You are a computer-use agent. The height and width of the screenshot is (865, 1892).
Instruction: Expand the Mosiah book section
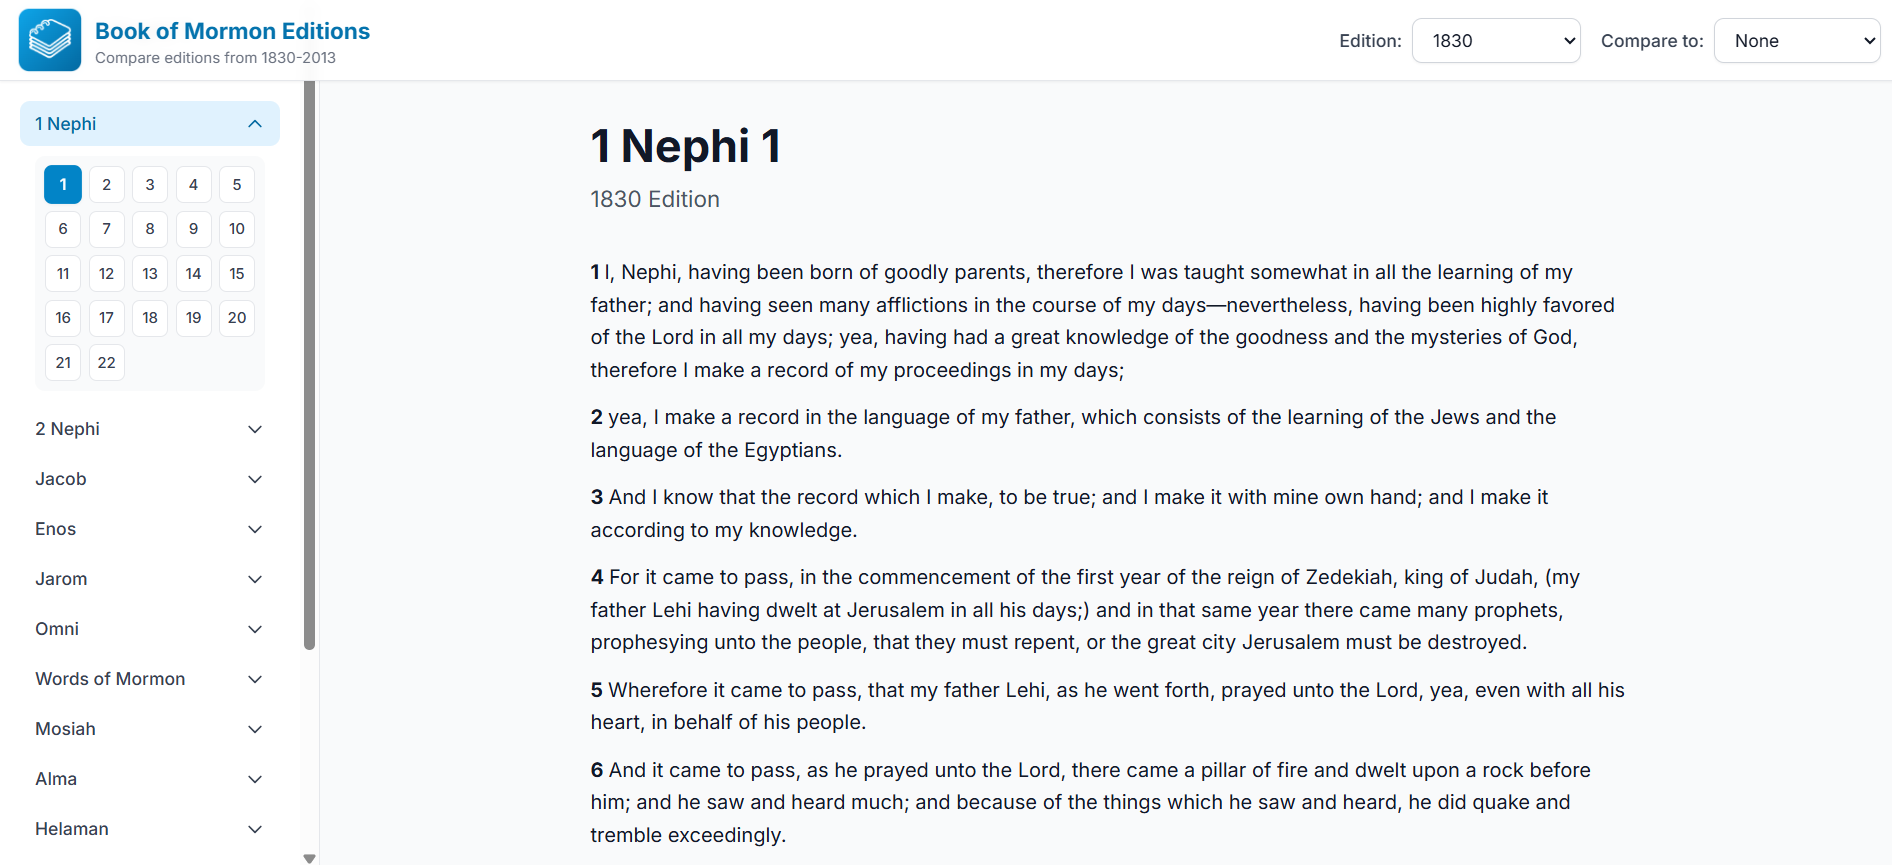149,728
